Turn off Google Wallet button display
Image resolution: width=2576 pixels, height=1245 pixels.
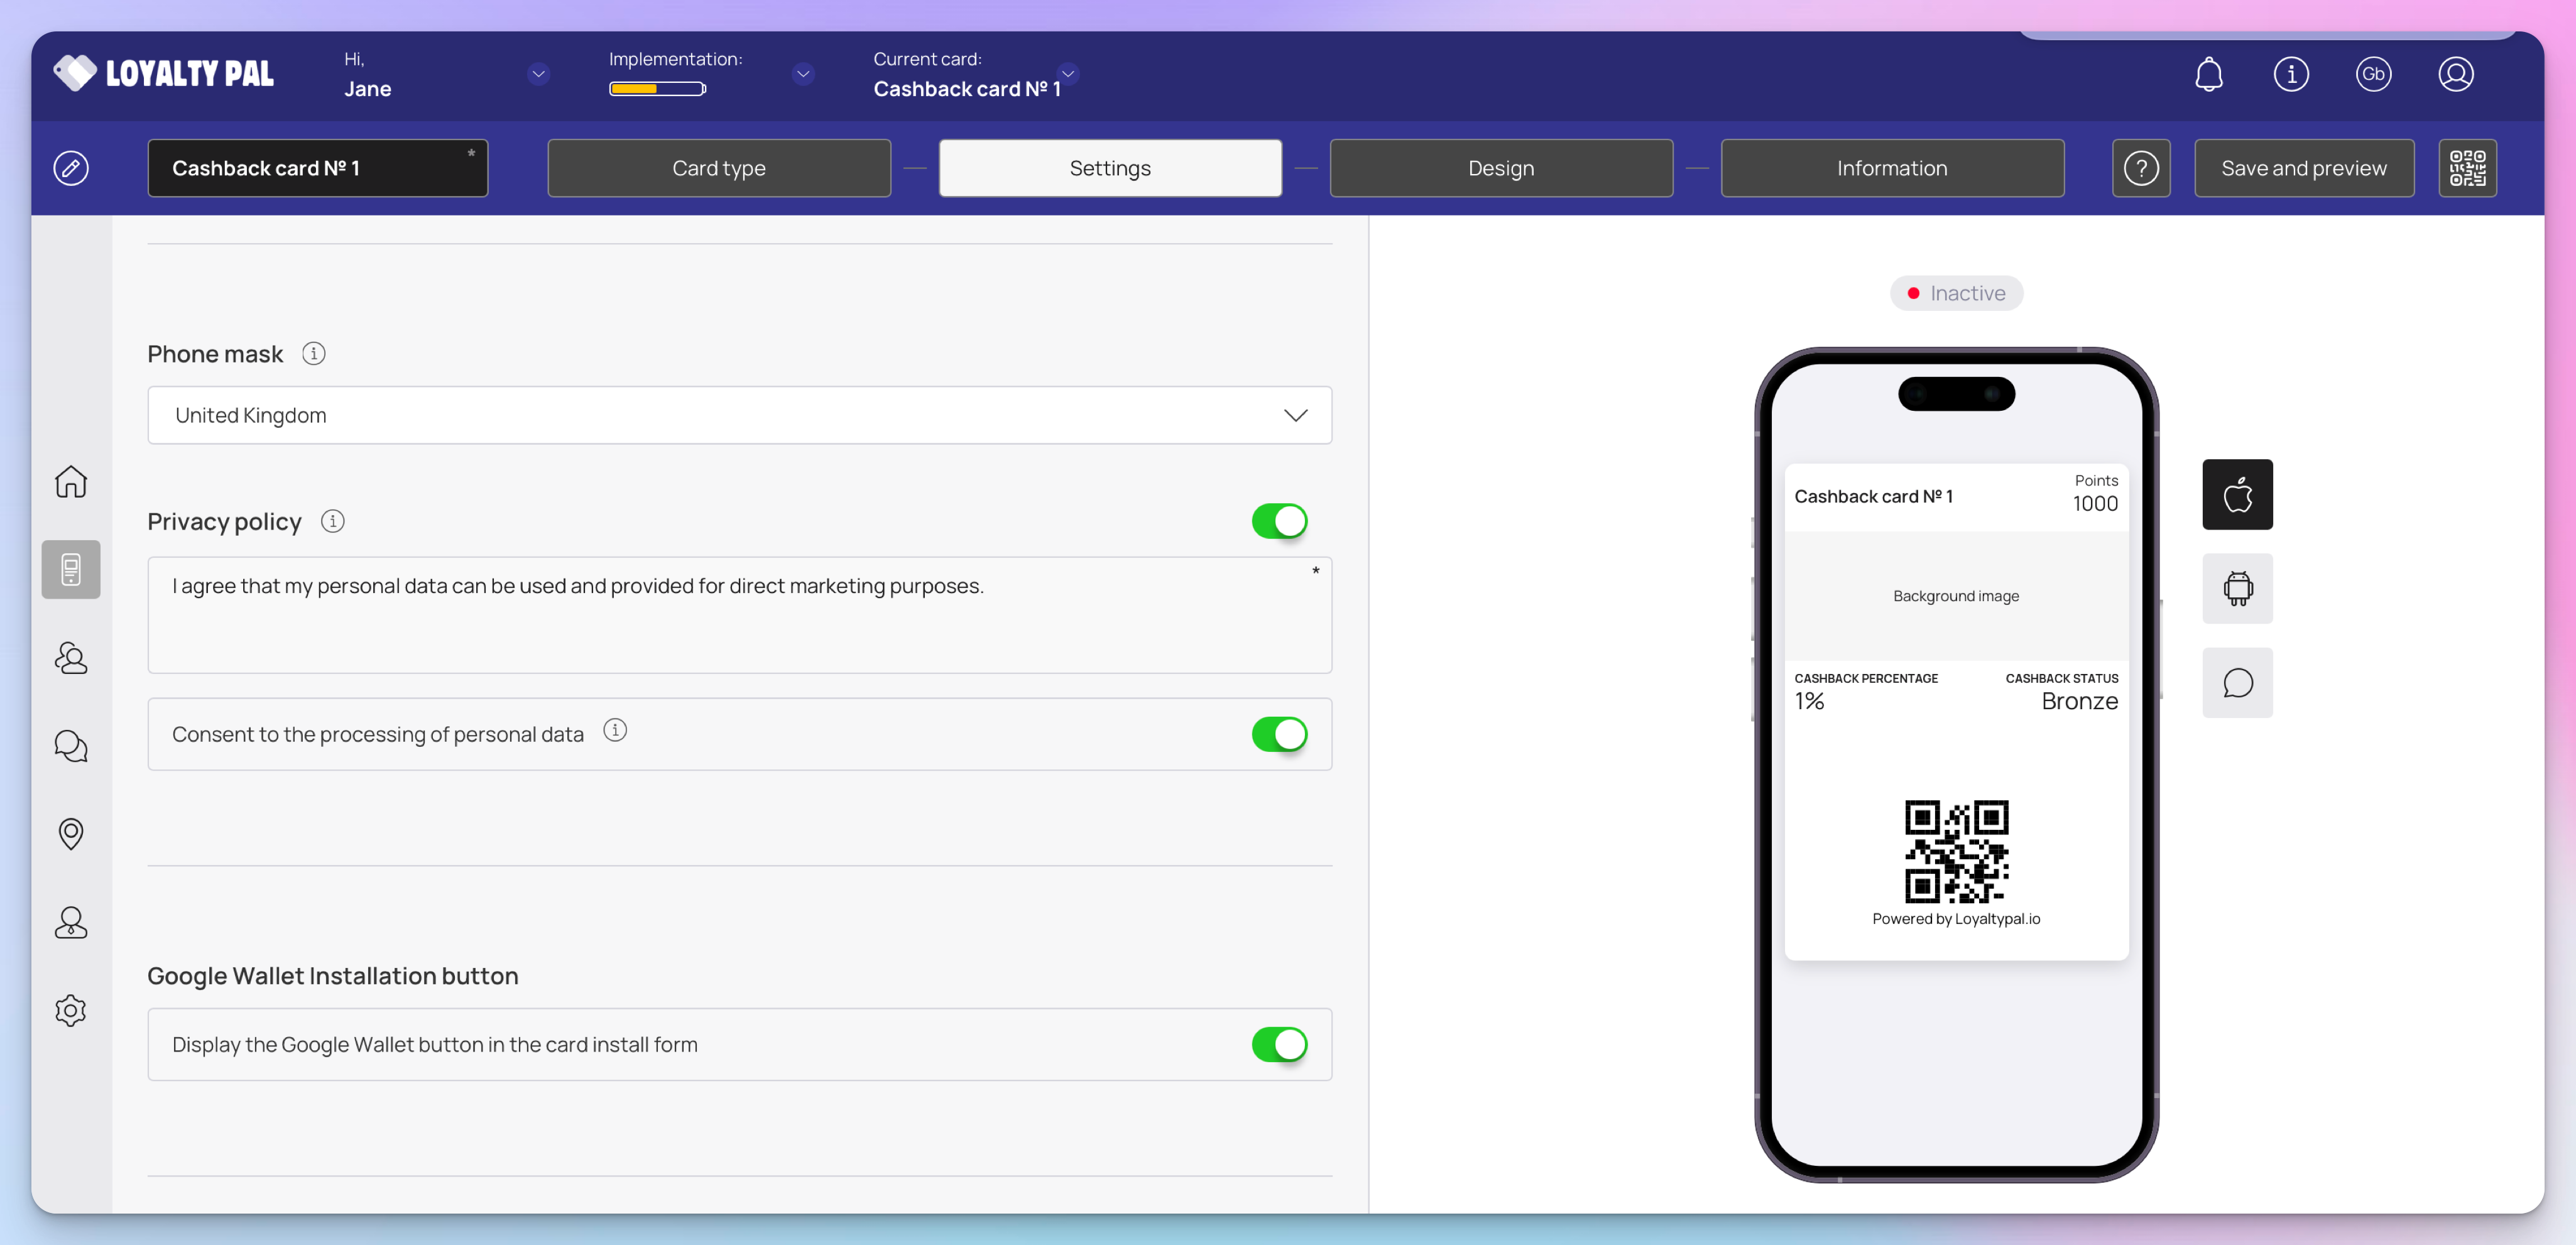1278,1044
